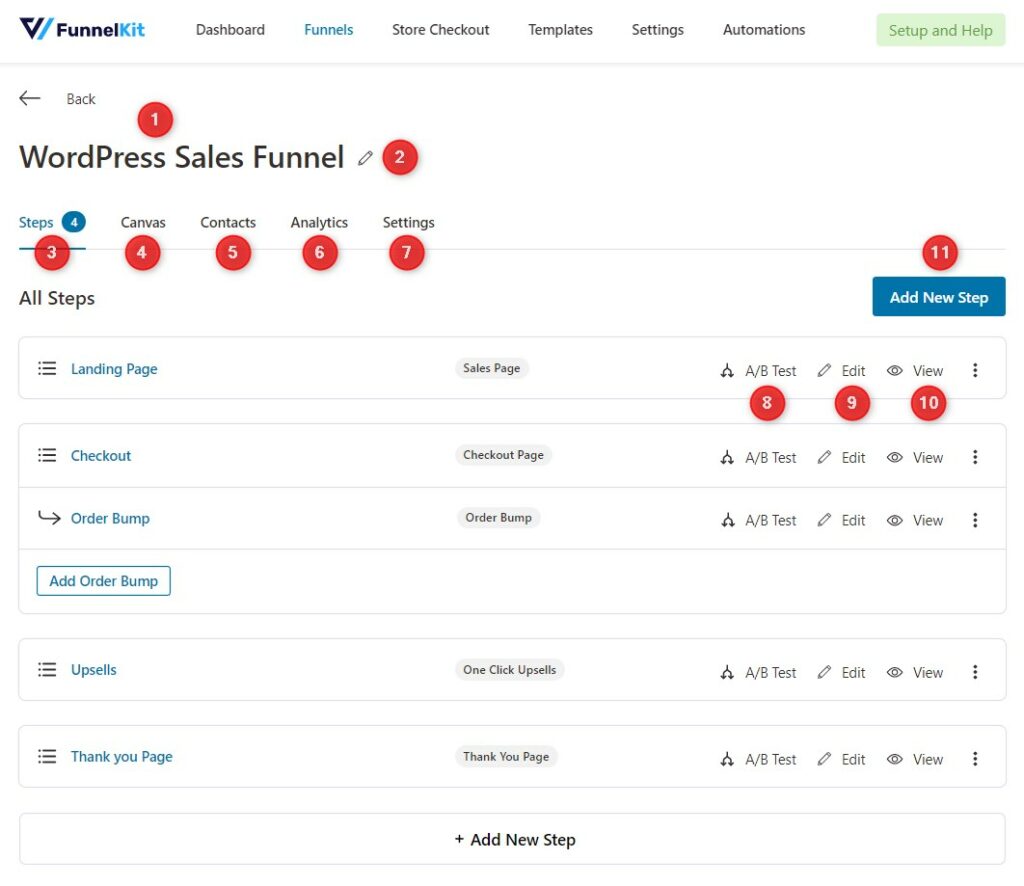Click the Setup and Help button
Viewport: 1024px width, 886px height.
click(x=940, y=30)
